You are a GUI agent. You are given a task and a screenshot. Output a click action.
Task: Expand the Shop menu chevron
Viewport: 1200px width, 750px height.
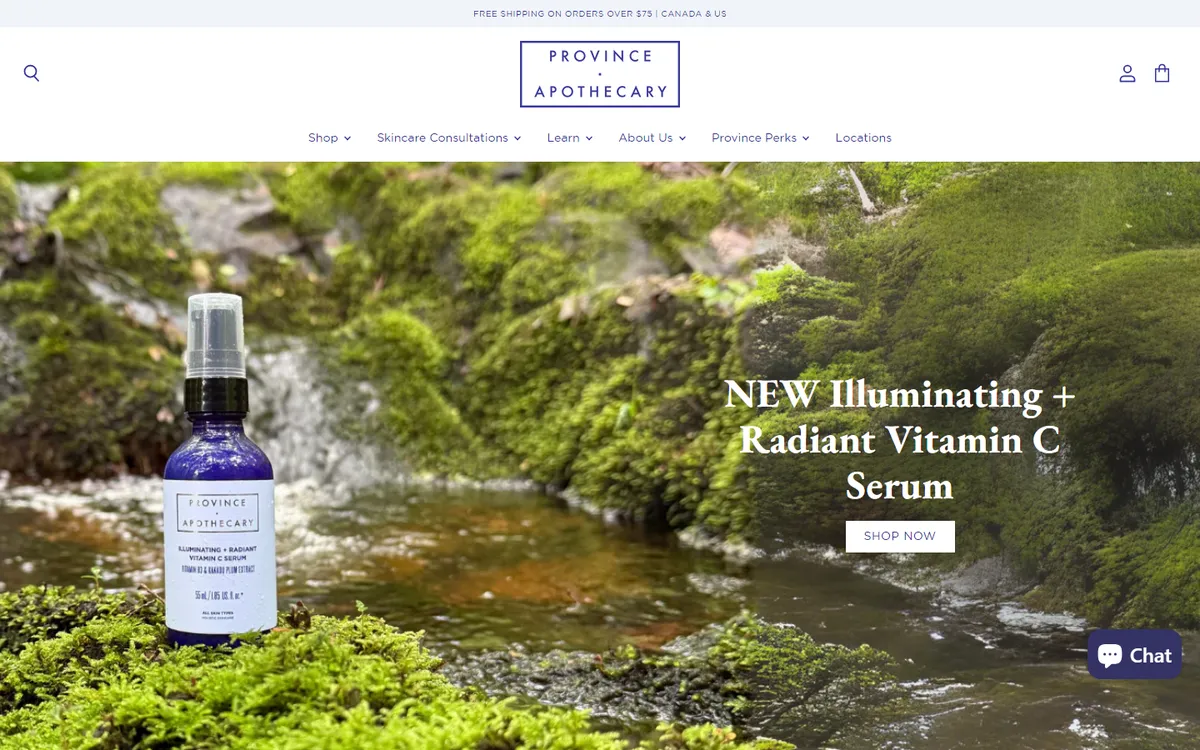pos(347,138)
